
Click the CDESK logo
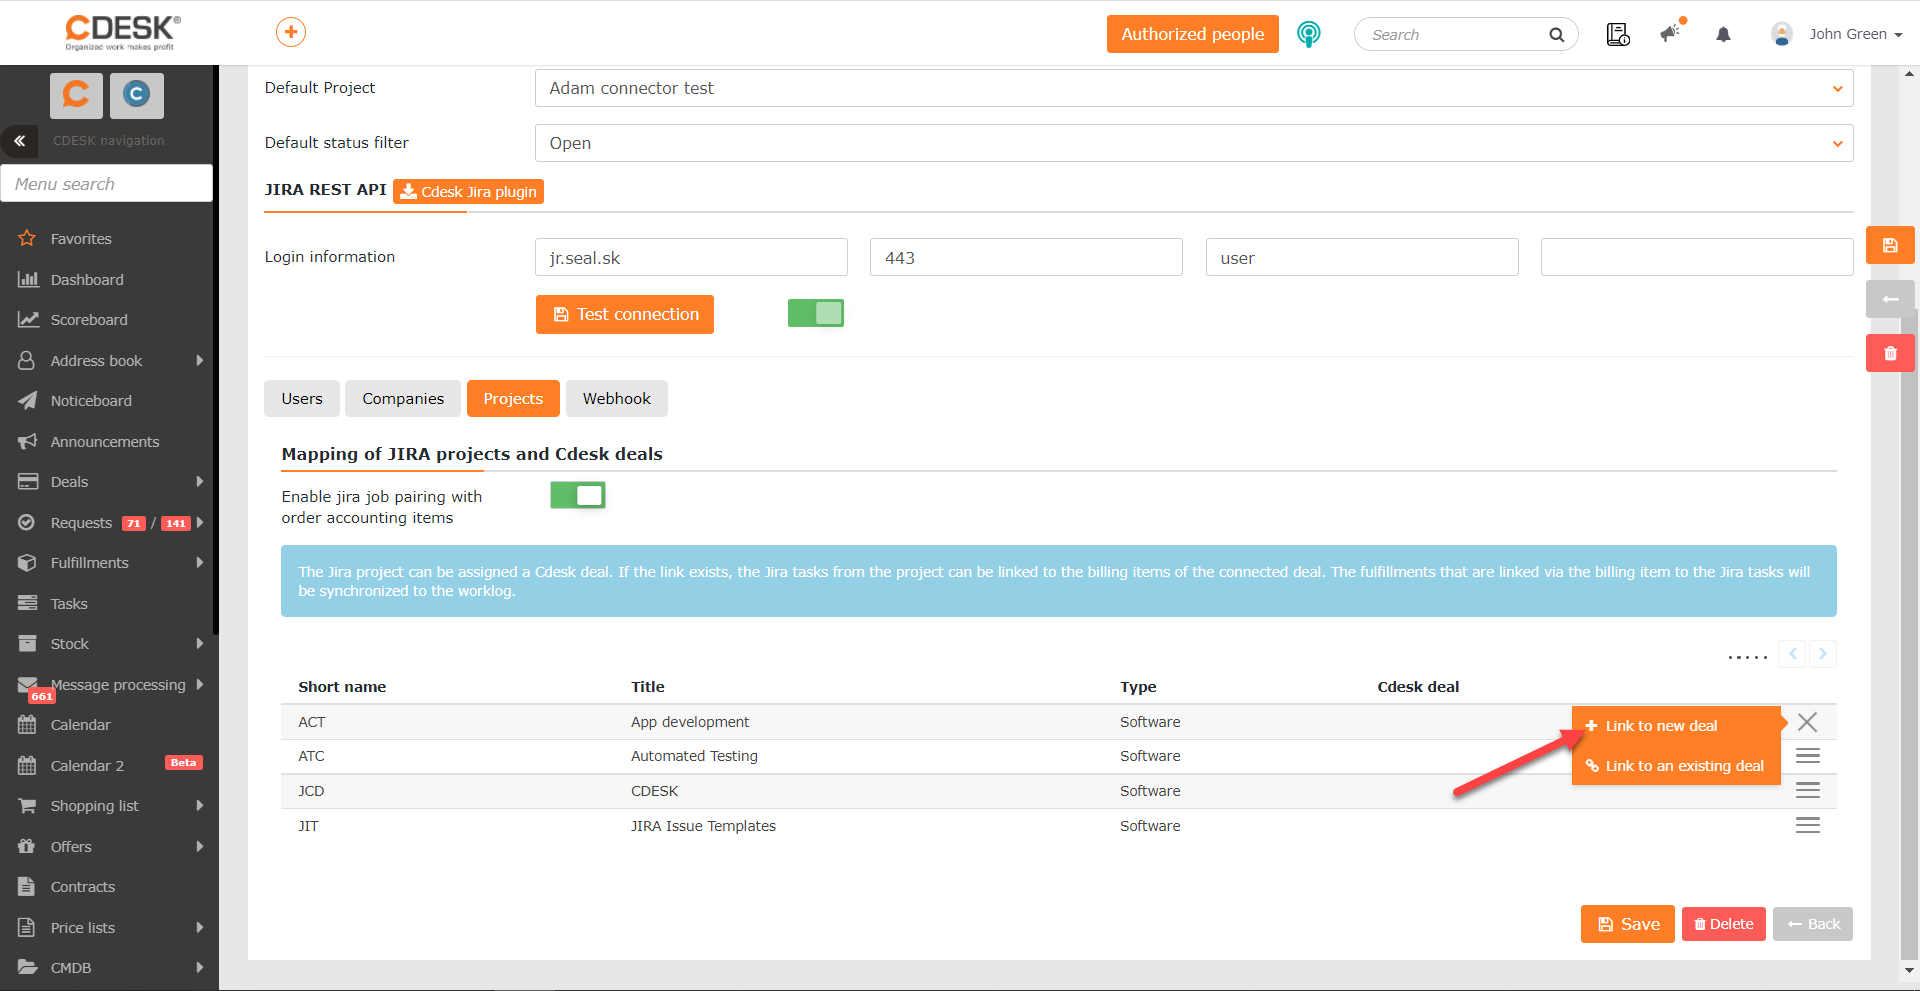[x=122, y=32]
